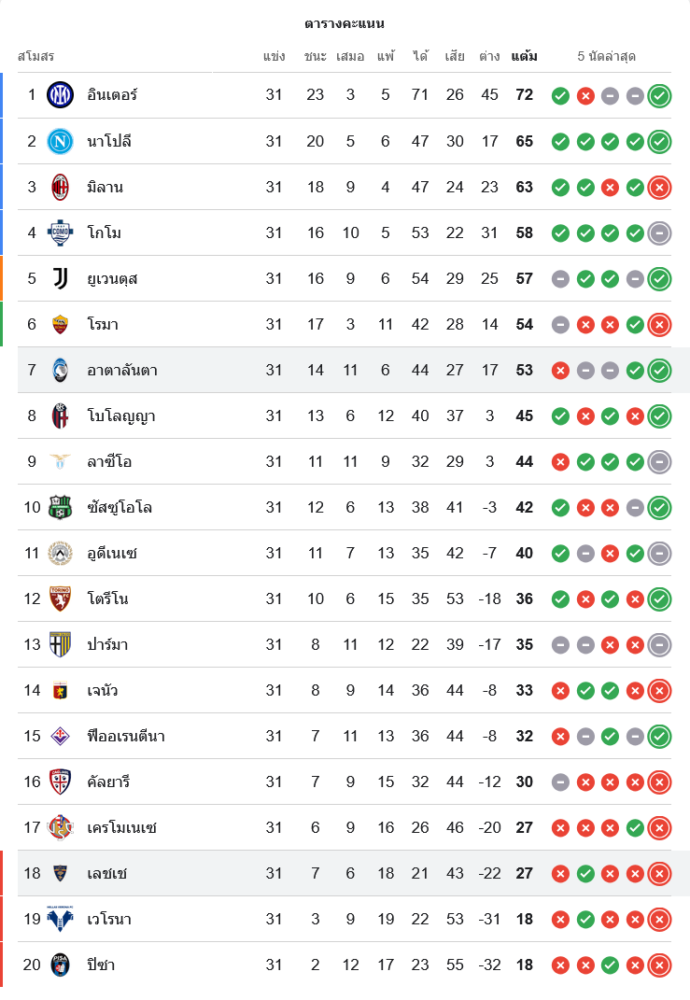The width and height of the screenshot is (690, 1000).
Task: Open the โกโม team name link
Action: (104, 233)
